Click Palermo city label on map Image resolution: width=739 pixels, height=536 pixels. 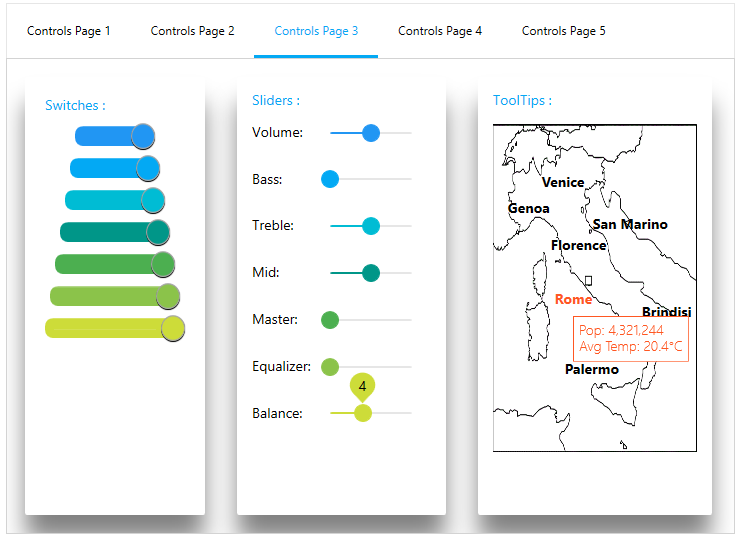click(591, 369)
